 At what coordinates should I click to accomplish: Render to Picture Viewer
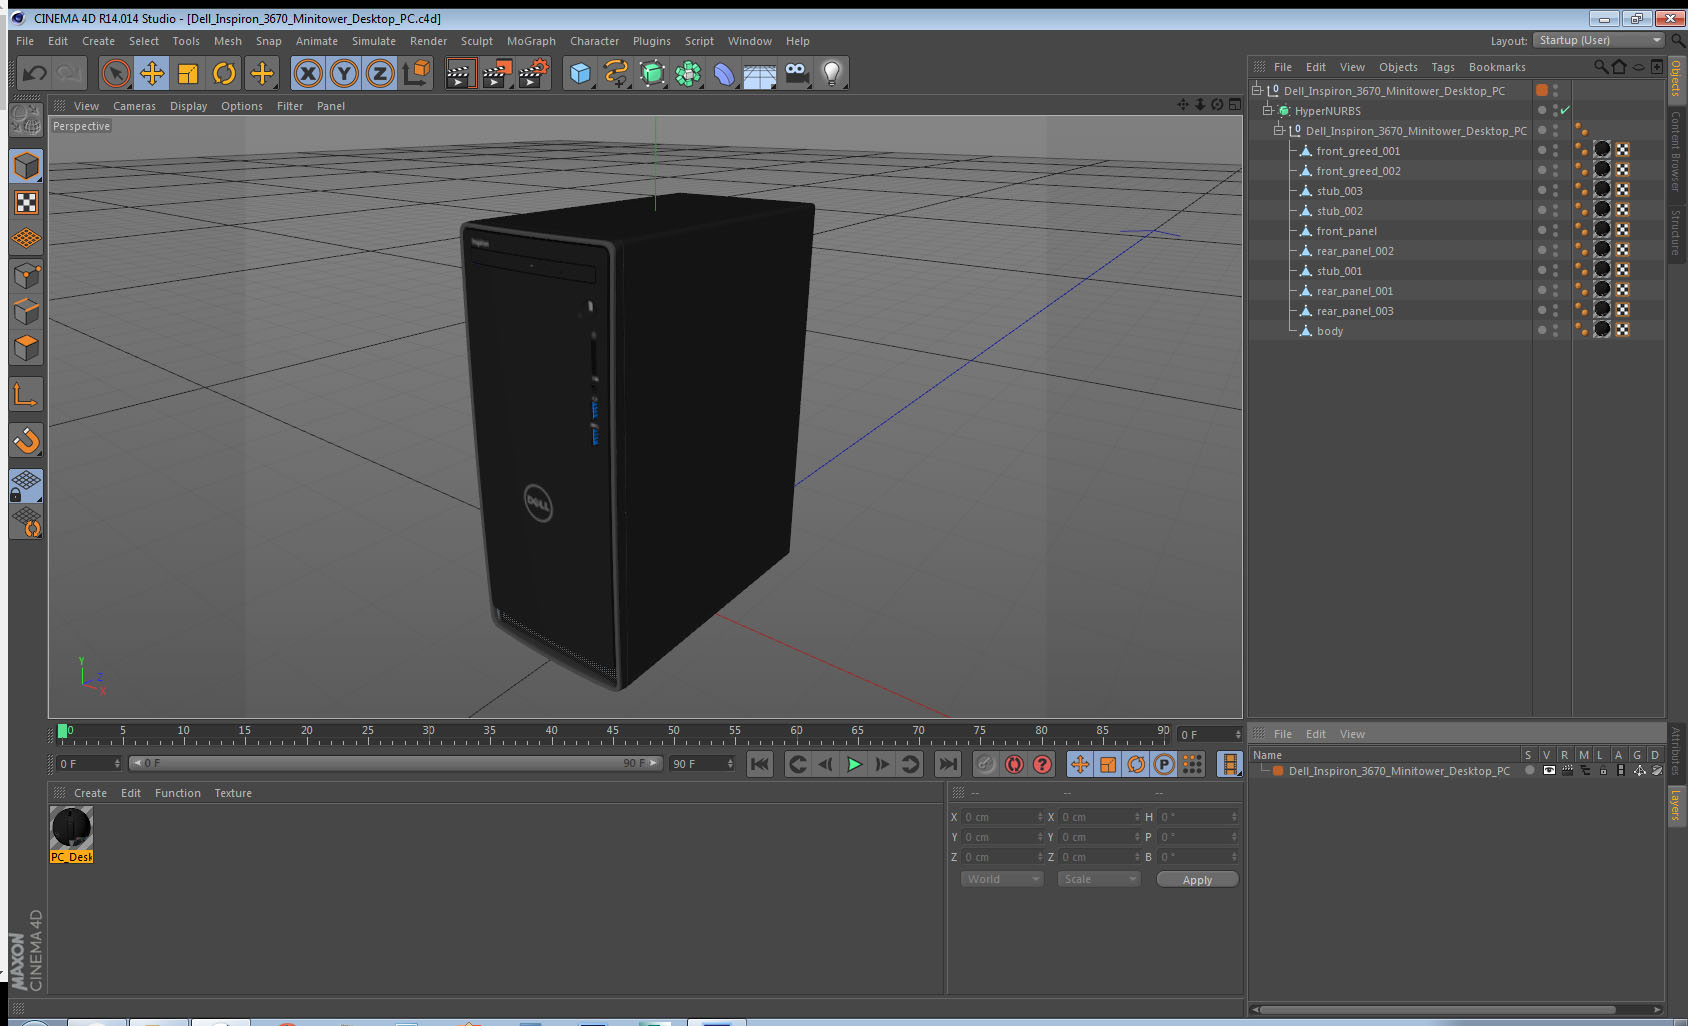[496, 73]
